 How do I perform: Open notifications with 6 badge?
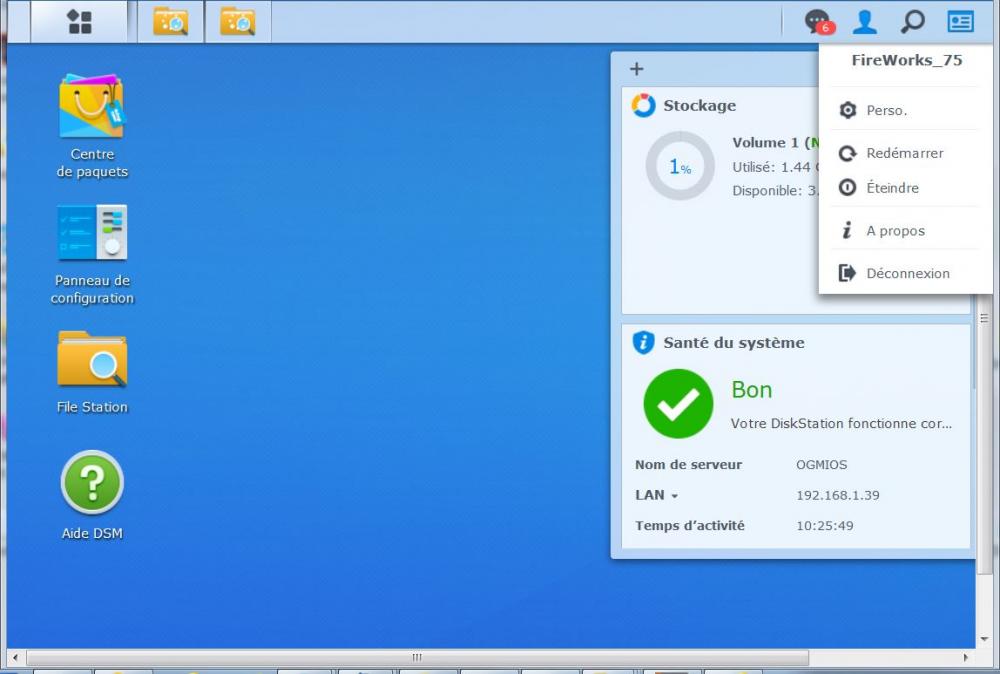point(819,22)
